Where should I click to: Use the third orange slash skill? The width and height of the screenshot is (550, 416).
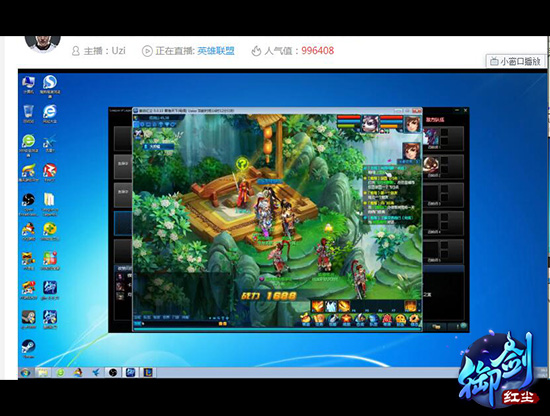click(x=344, y=306)
